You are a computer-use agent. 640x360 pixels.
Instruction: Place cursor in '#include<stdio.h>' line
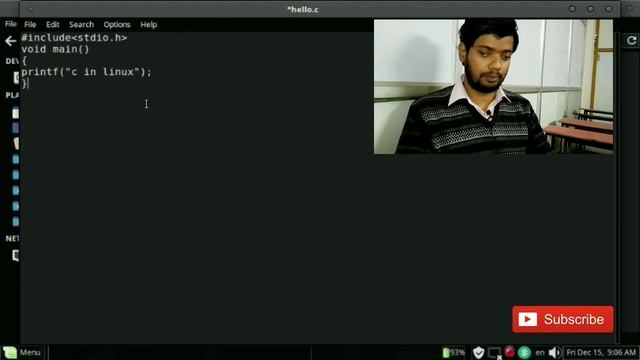(74, 38)
